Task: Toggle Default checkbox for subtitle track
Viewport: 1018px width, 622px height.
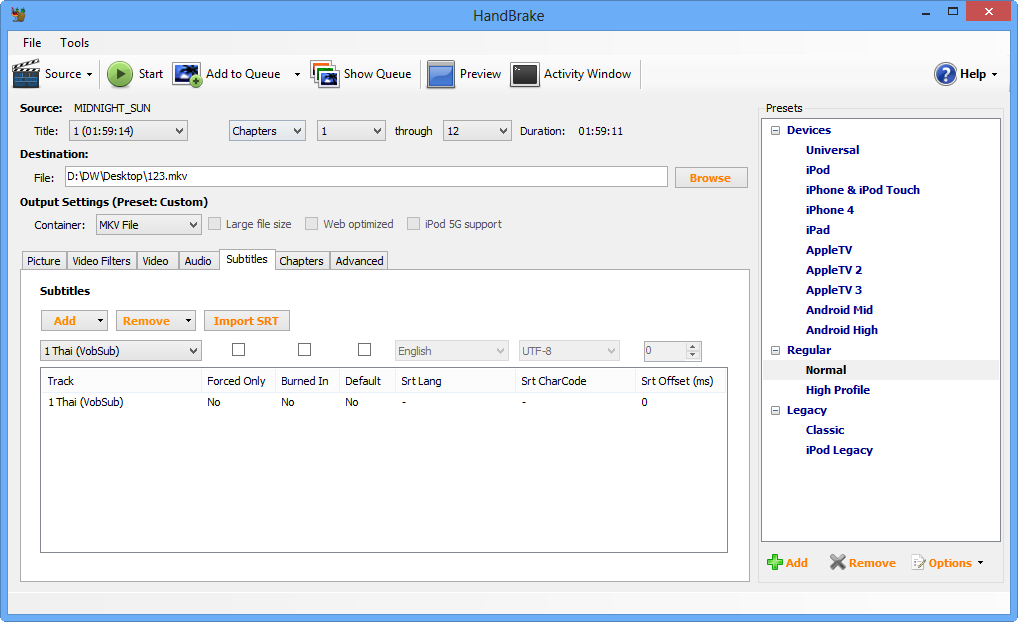Action: [x=365, y=350]
